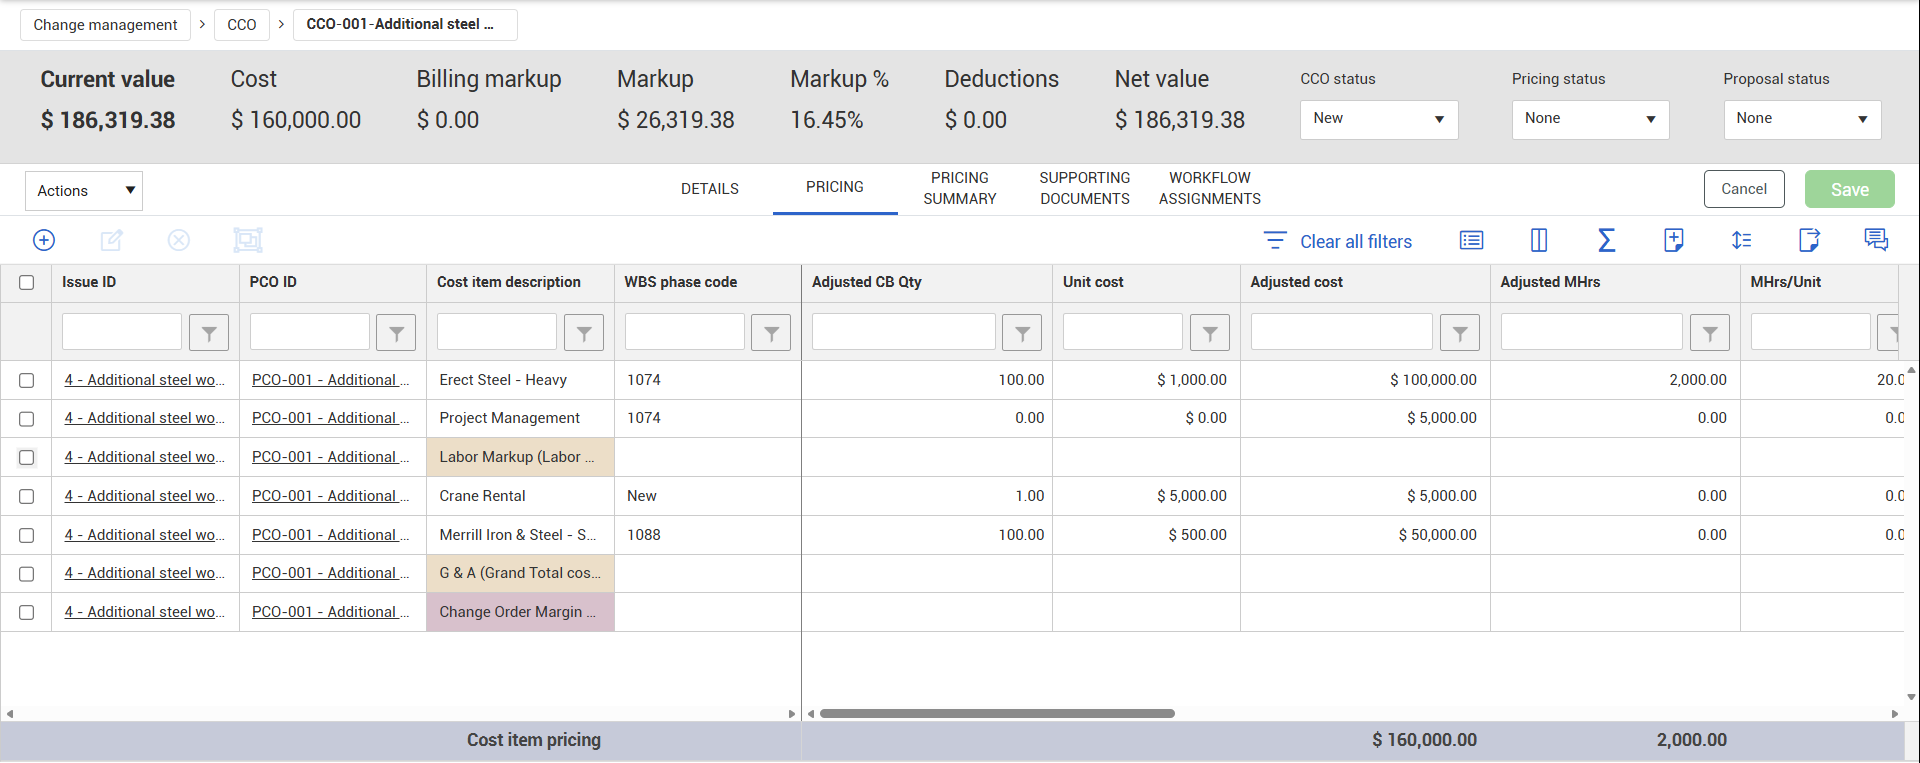Click the summation sigma icon

(x=1606, y=240)
